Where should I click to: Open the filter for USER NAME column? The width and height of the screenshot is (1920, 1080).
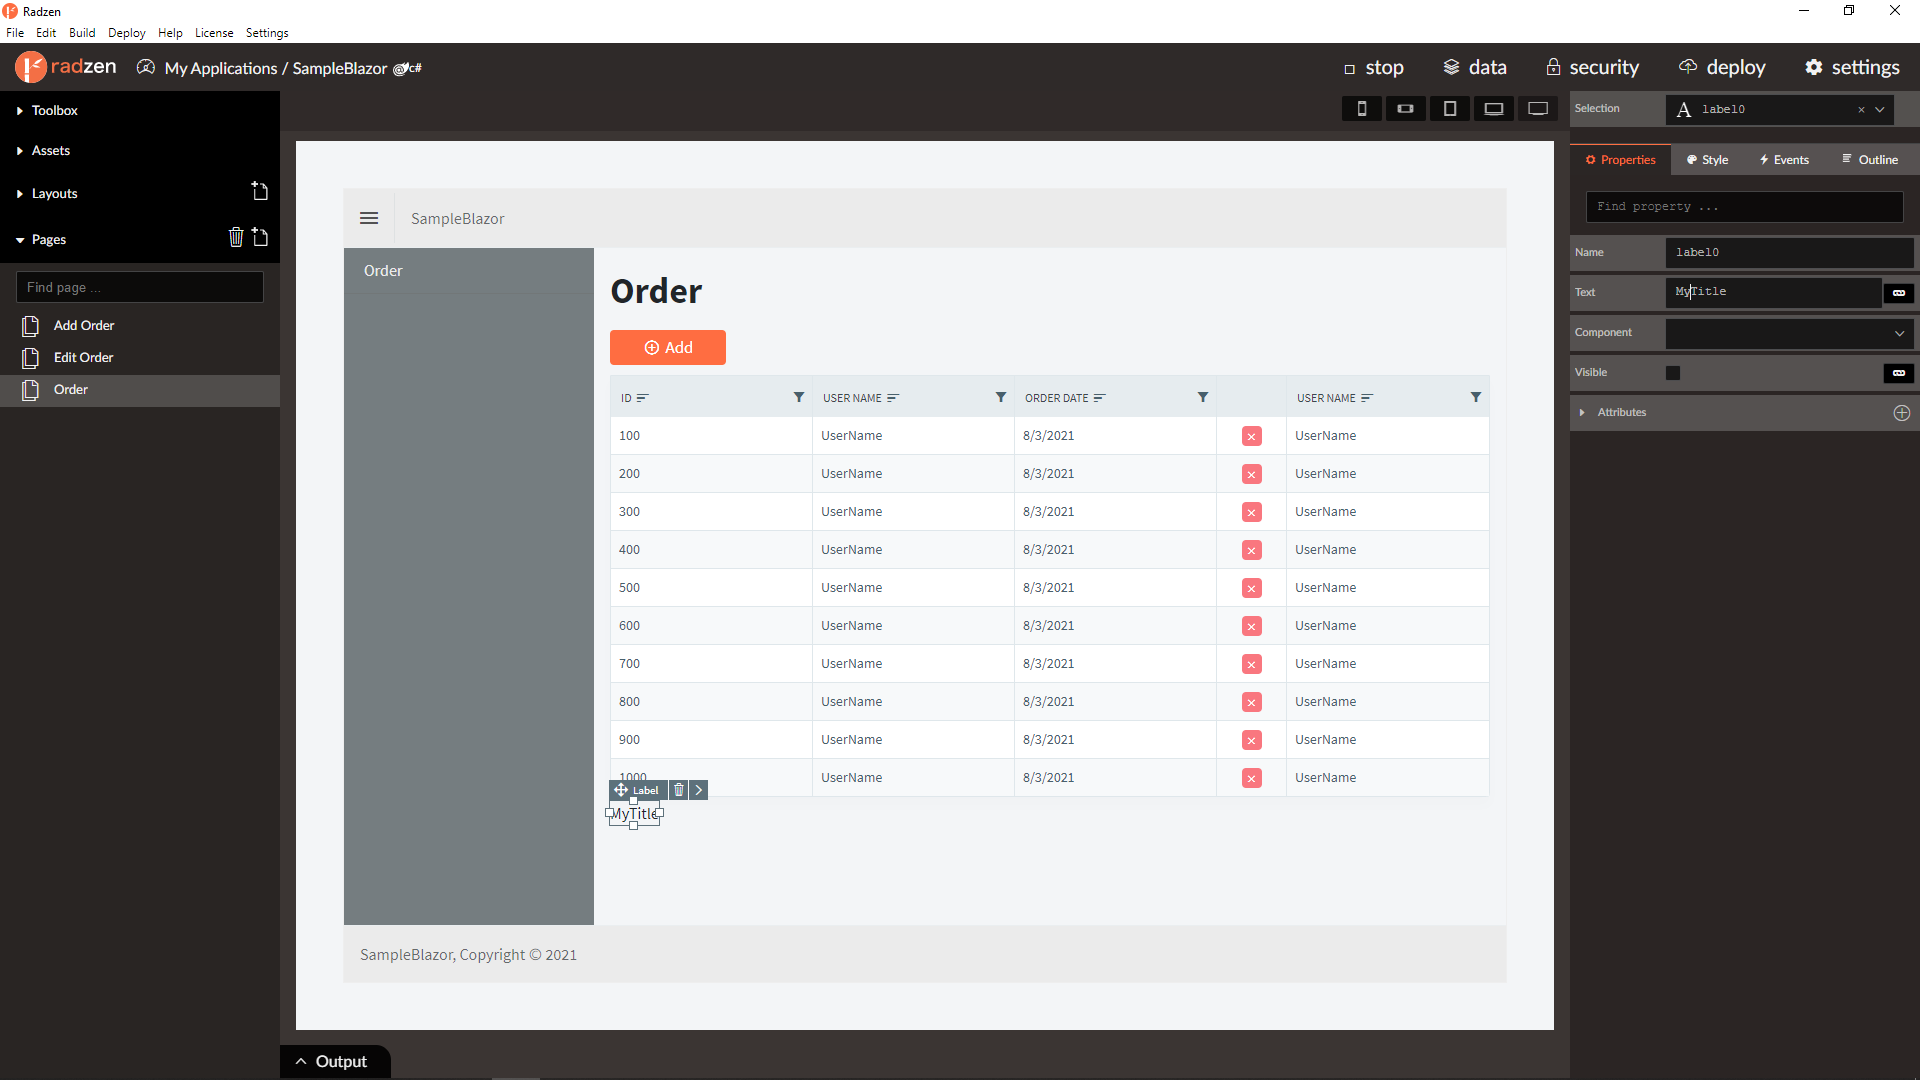(1001, 397)
